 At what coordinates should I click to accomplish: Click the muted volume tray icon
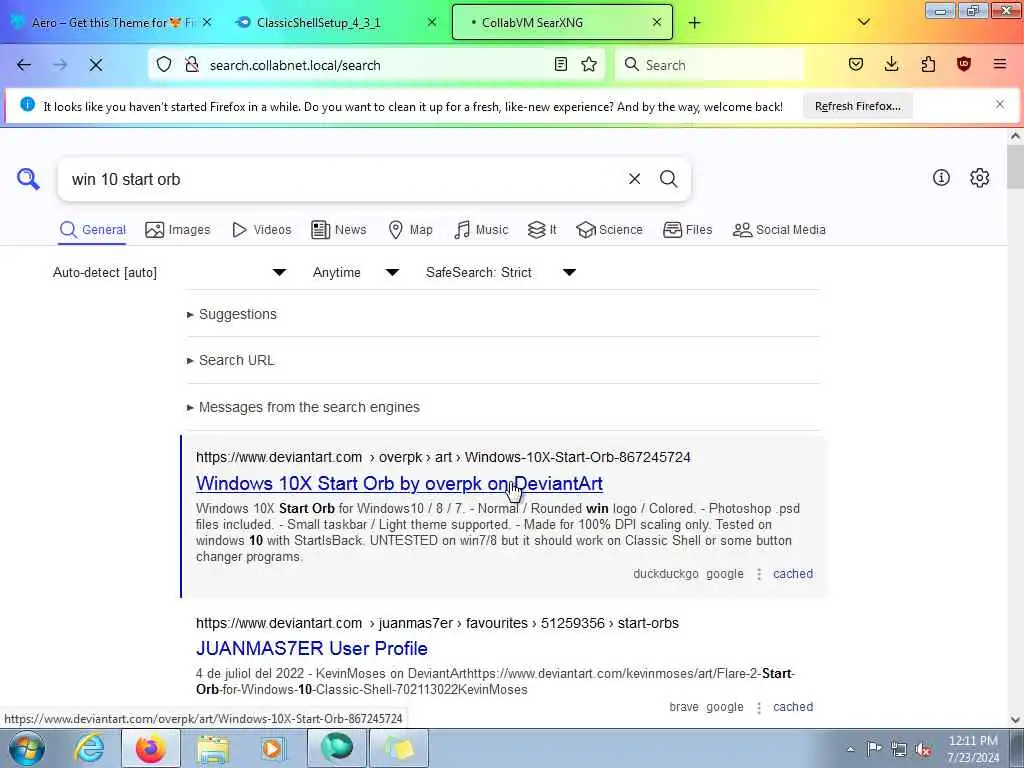pyautogui.click(x=923, y=749)
